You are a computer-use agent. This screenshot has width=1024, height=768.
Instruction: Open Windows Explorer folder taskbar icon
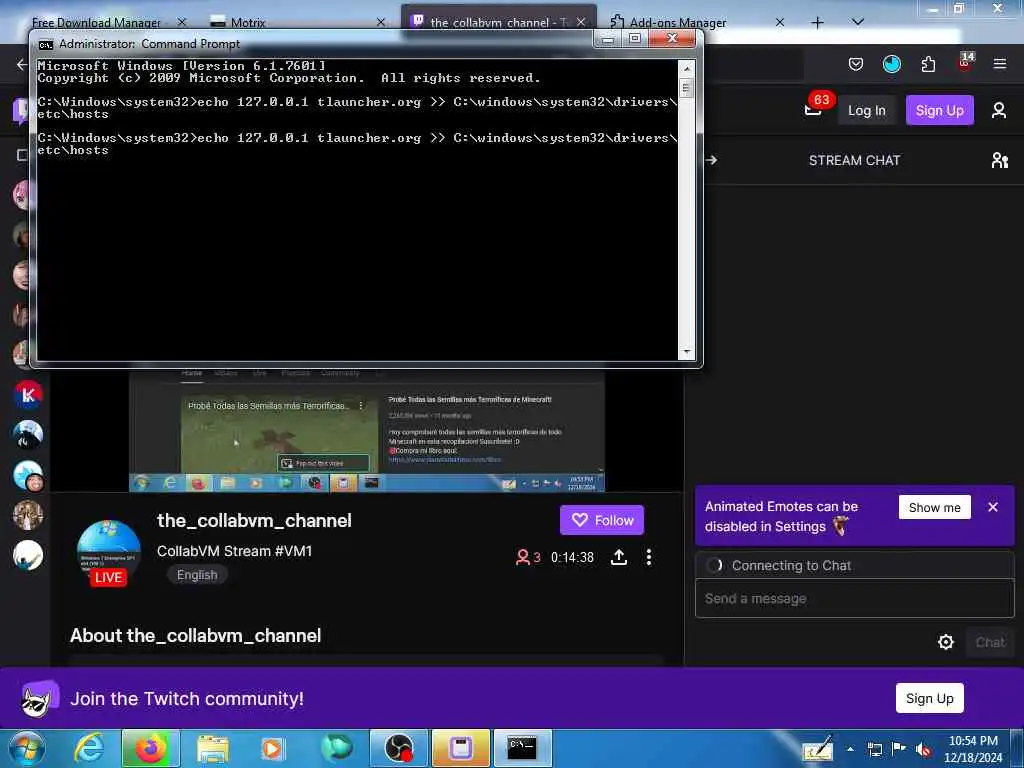coord(213,749)
